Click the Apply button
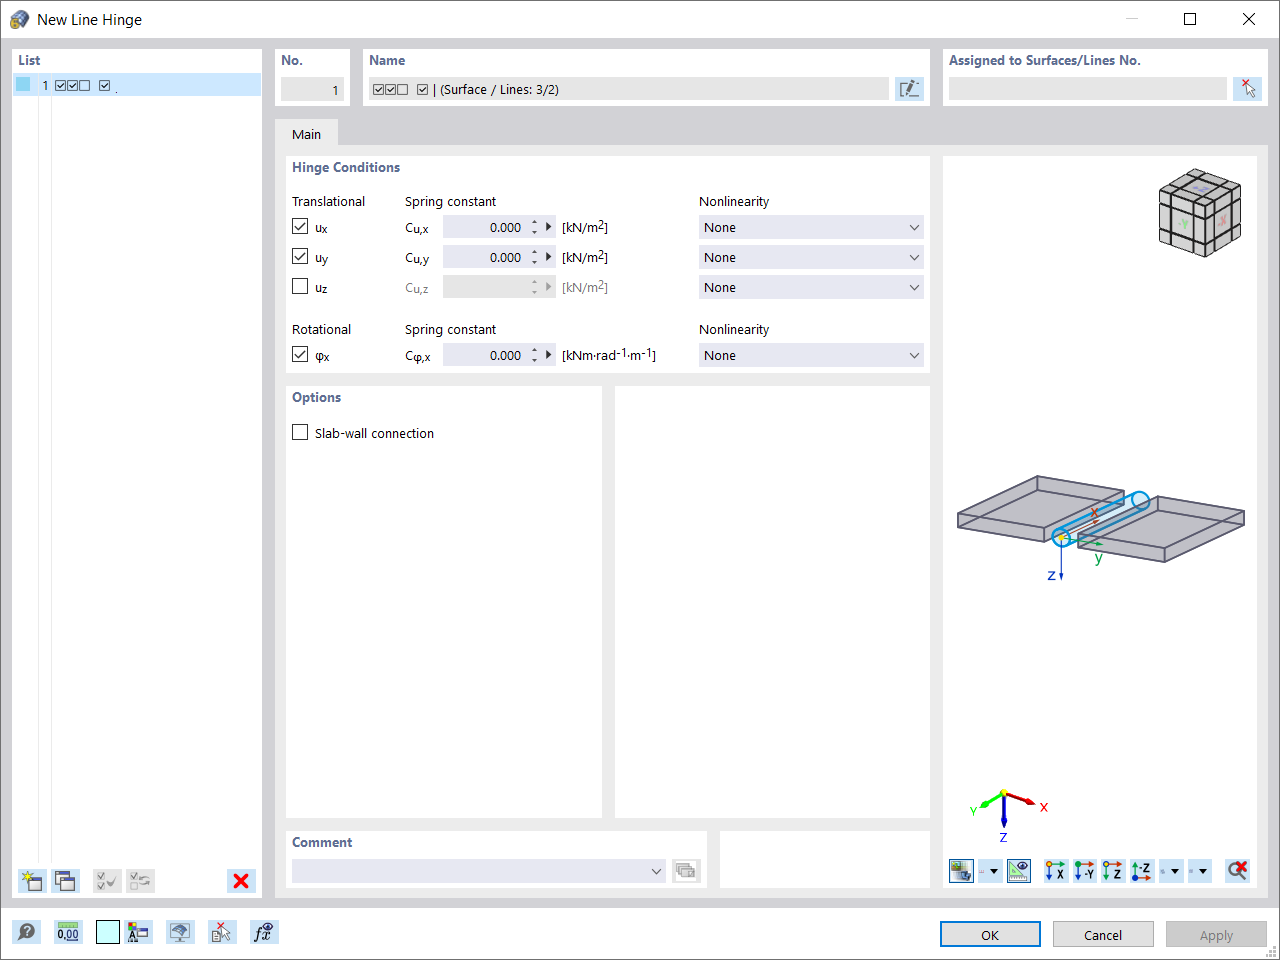The image size is (1280, 960). click(x=1216, y=935)
